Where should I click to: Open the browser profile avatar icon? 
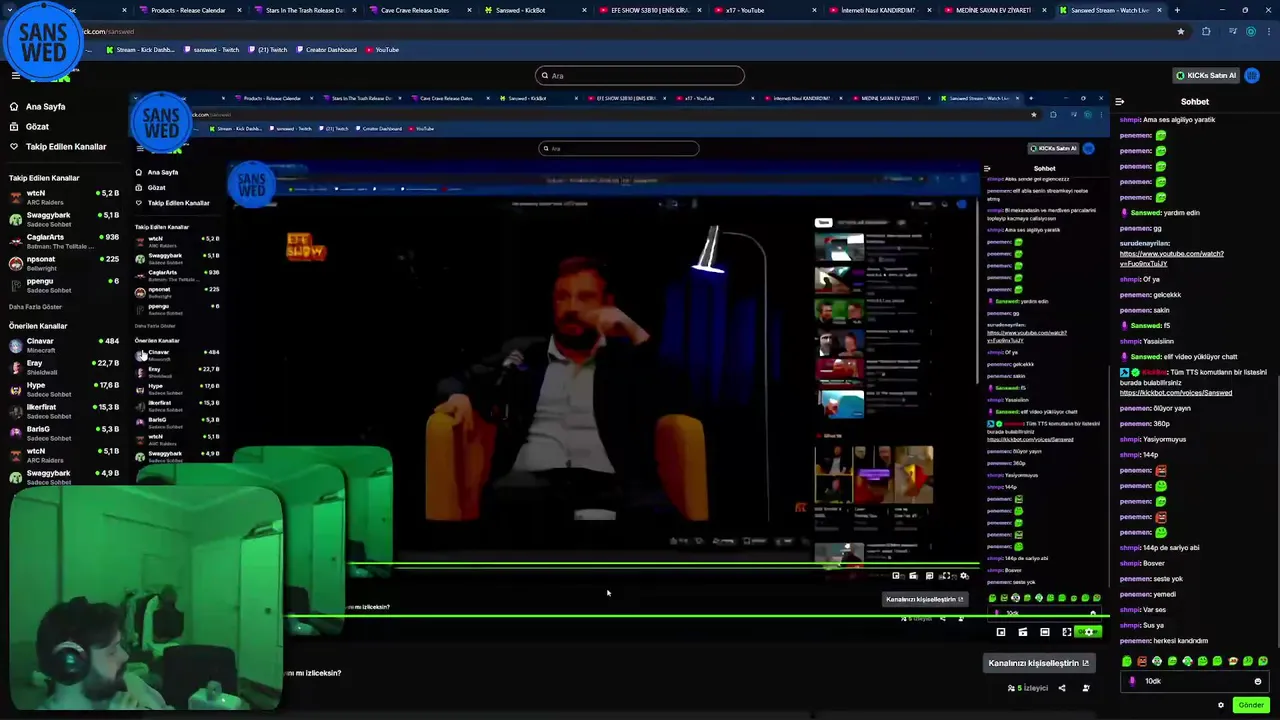coord(1251,31)
